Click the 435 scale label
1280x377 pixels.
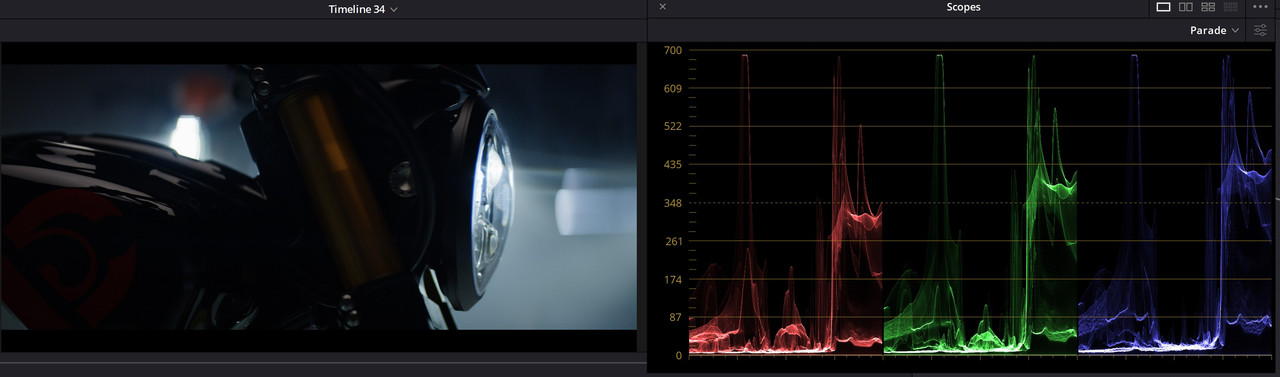[672, 164]
